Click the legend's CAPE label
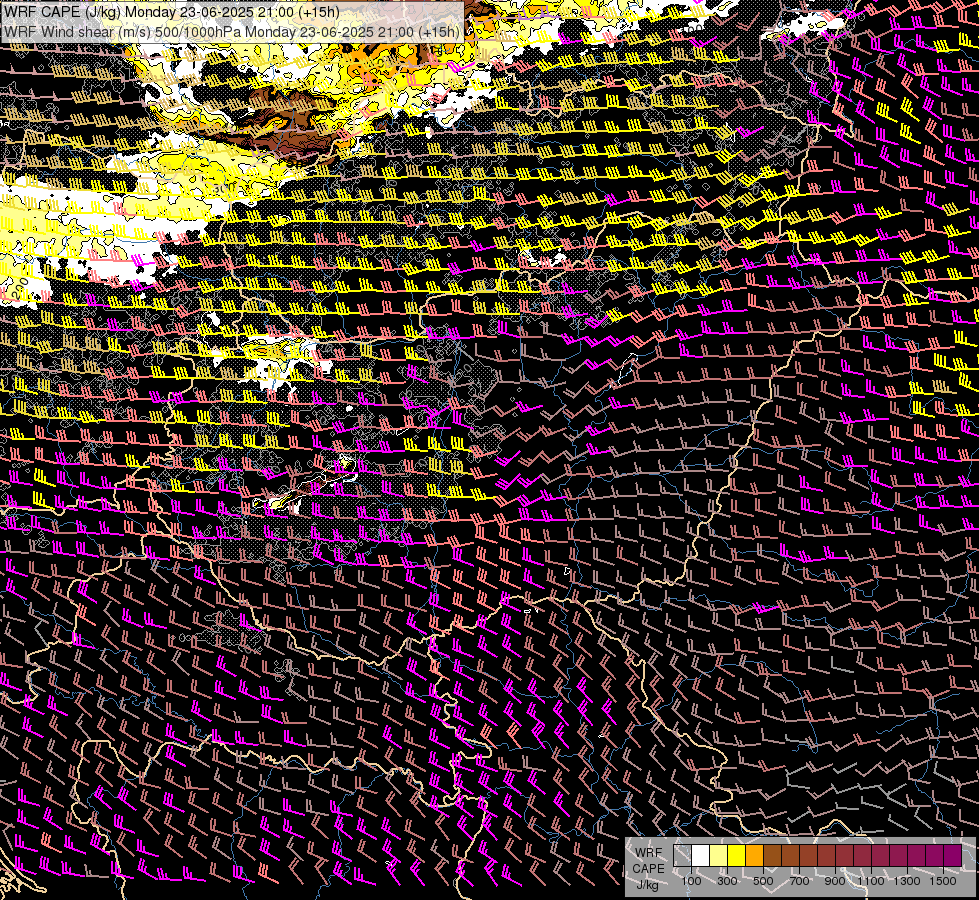The image size is (979, 900). [648, 869]
